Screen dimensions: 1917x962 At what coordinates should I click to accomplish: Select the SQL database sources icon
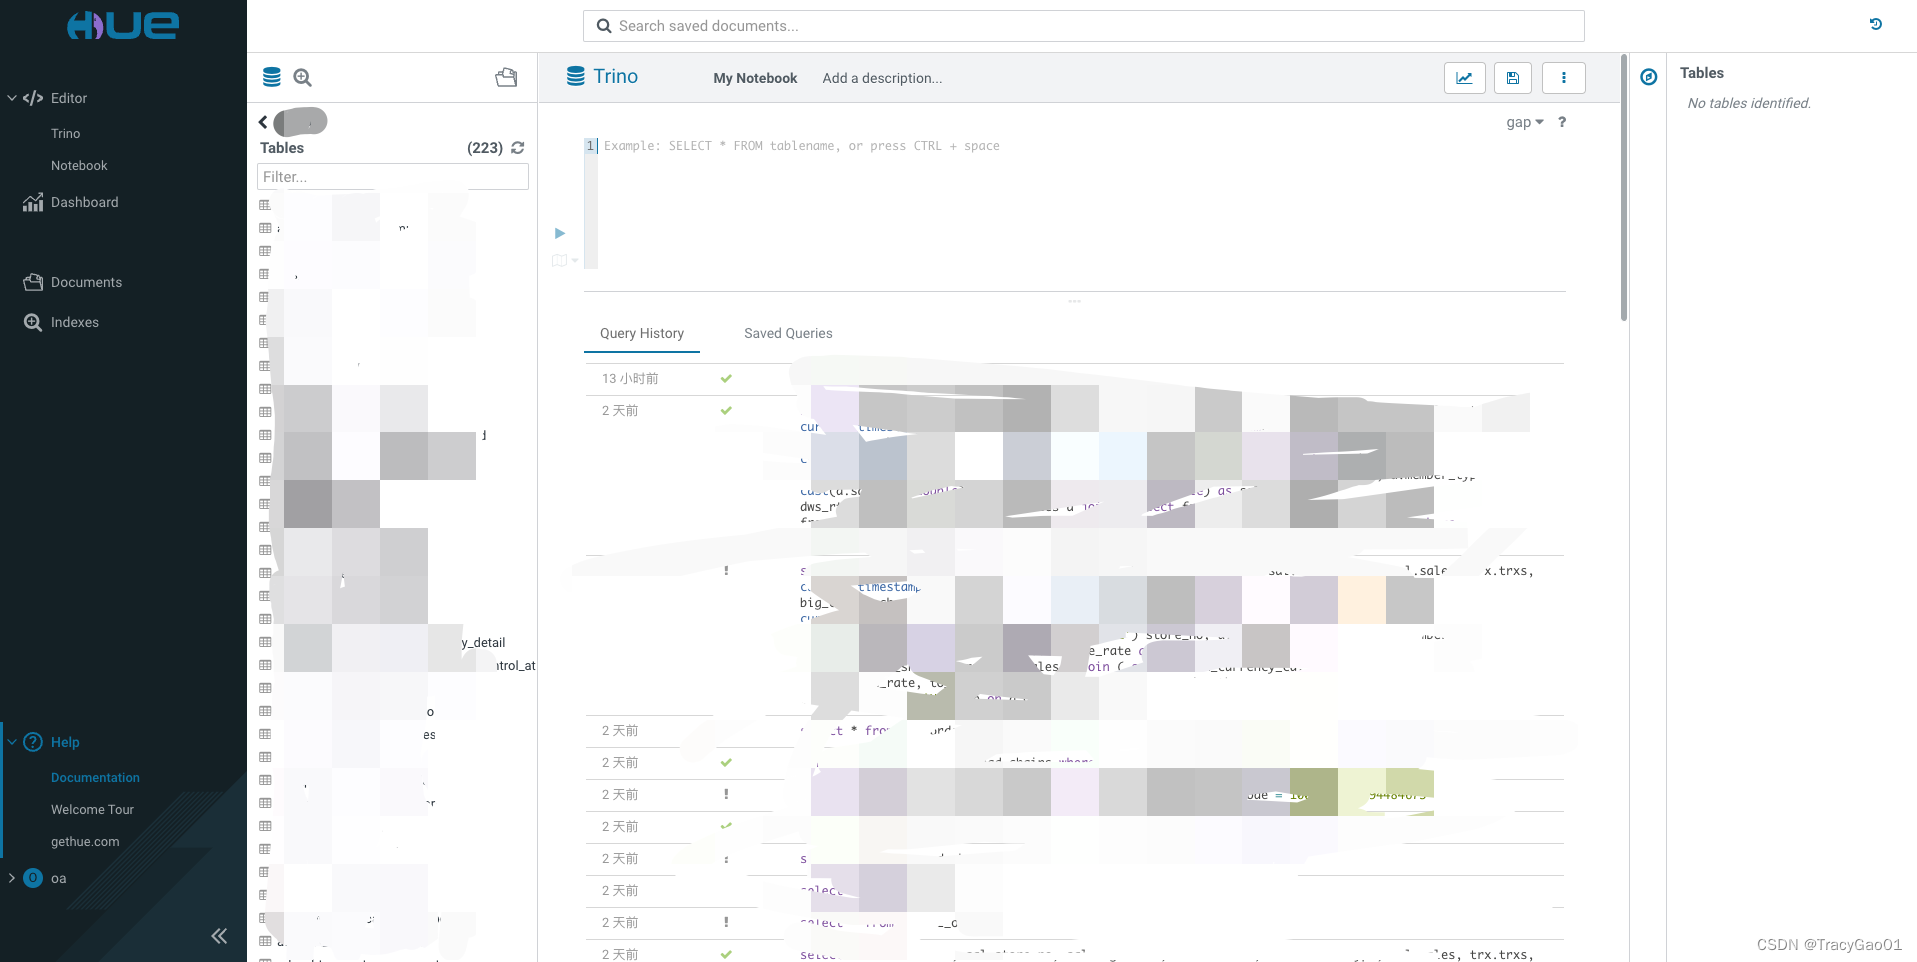[271, 77]
